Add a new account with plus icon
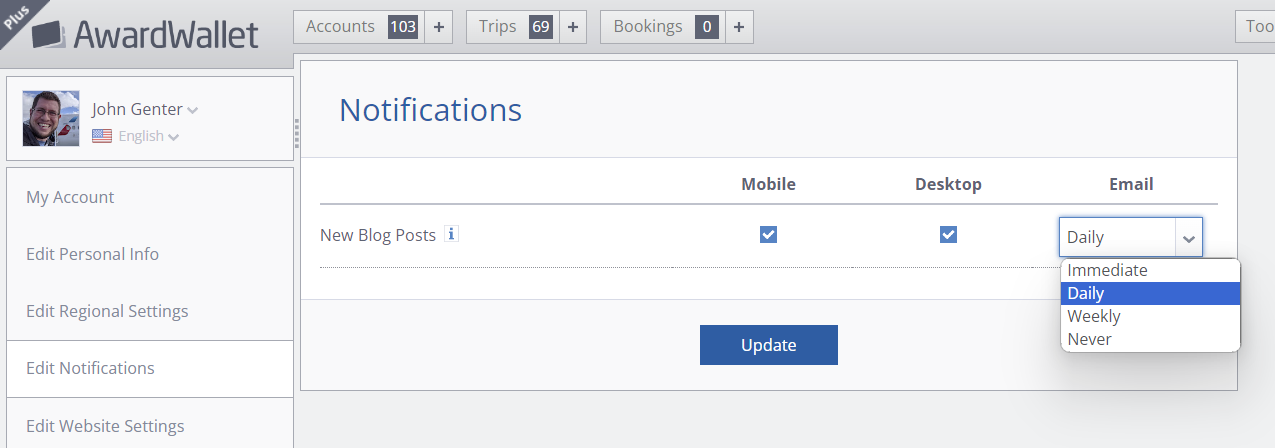The height and width of the screenshot is (448, 1275). click(x=438, y=27)
